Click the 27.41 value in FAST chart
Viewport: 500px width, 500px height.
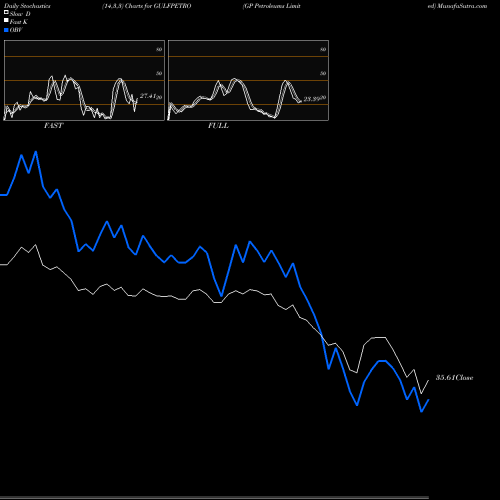click(148, 96)
